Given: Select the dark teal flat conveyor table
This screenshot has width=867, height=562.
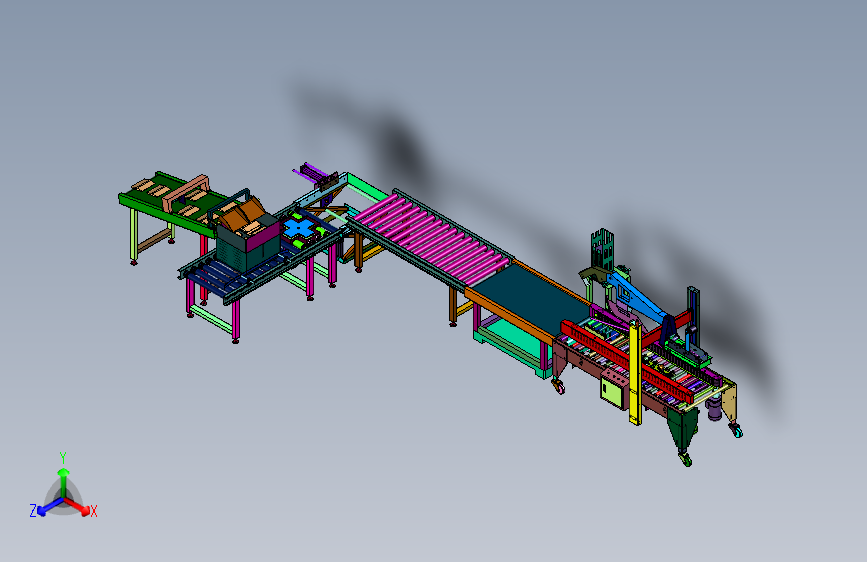Looking at the screenshot, I should [530, 299].
